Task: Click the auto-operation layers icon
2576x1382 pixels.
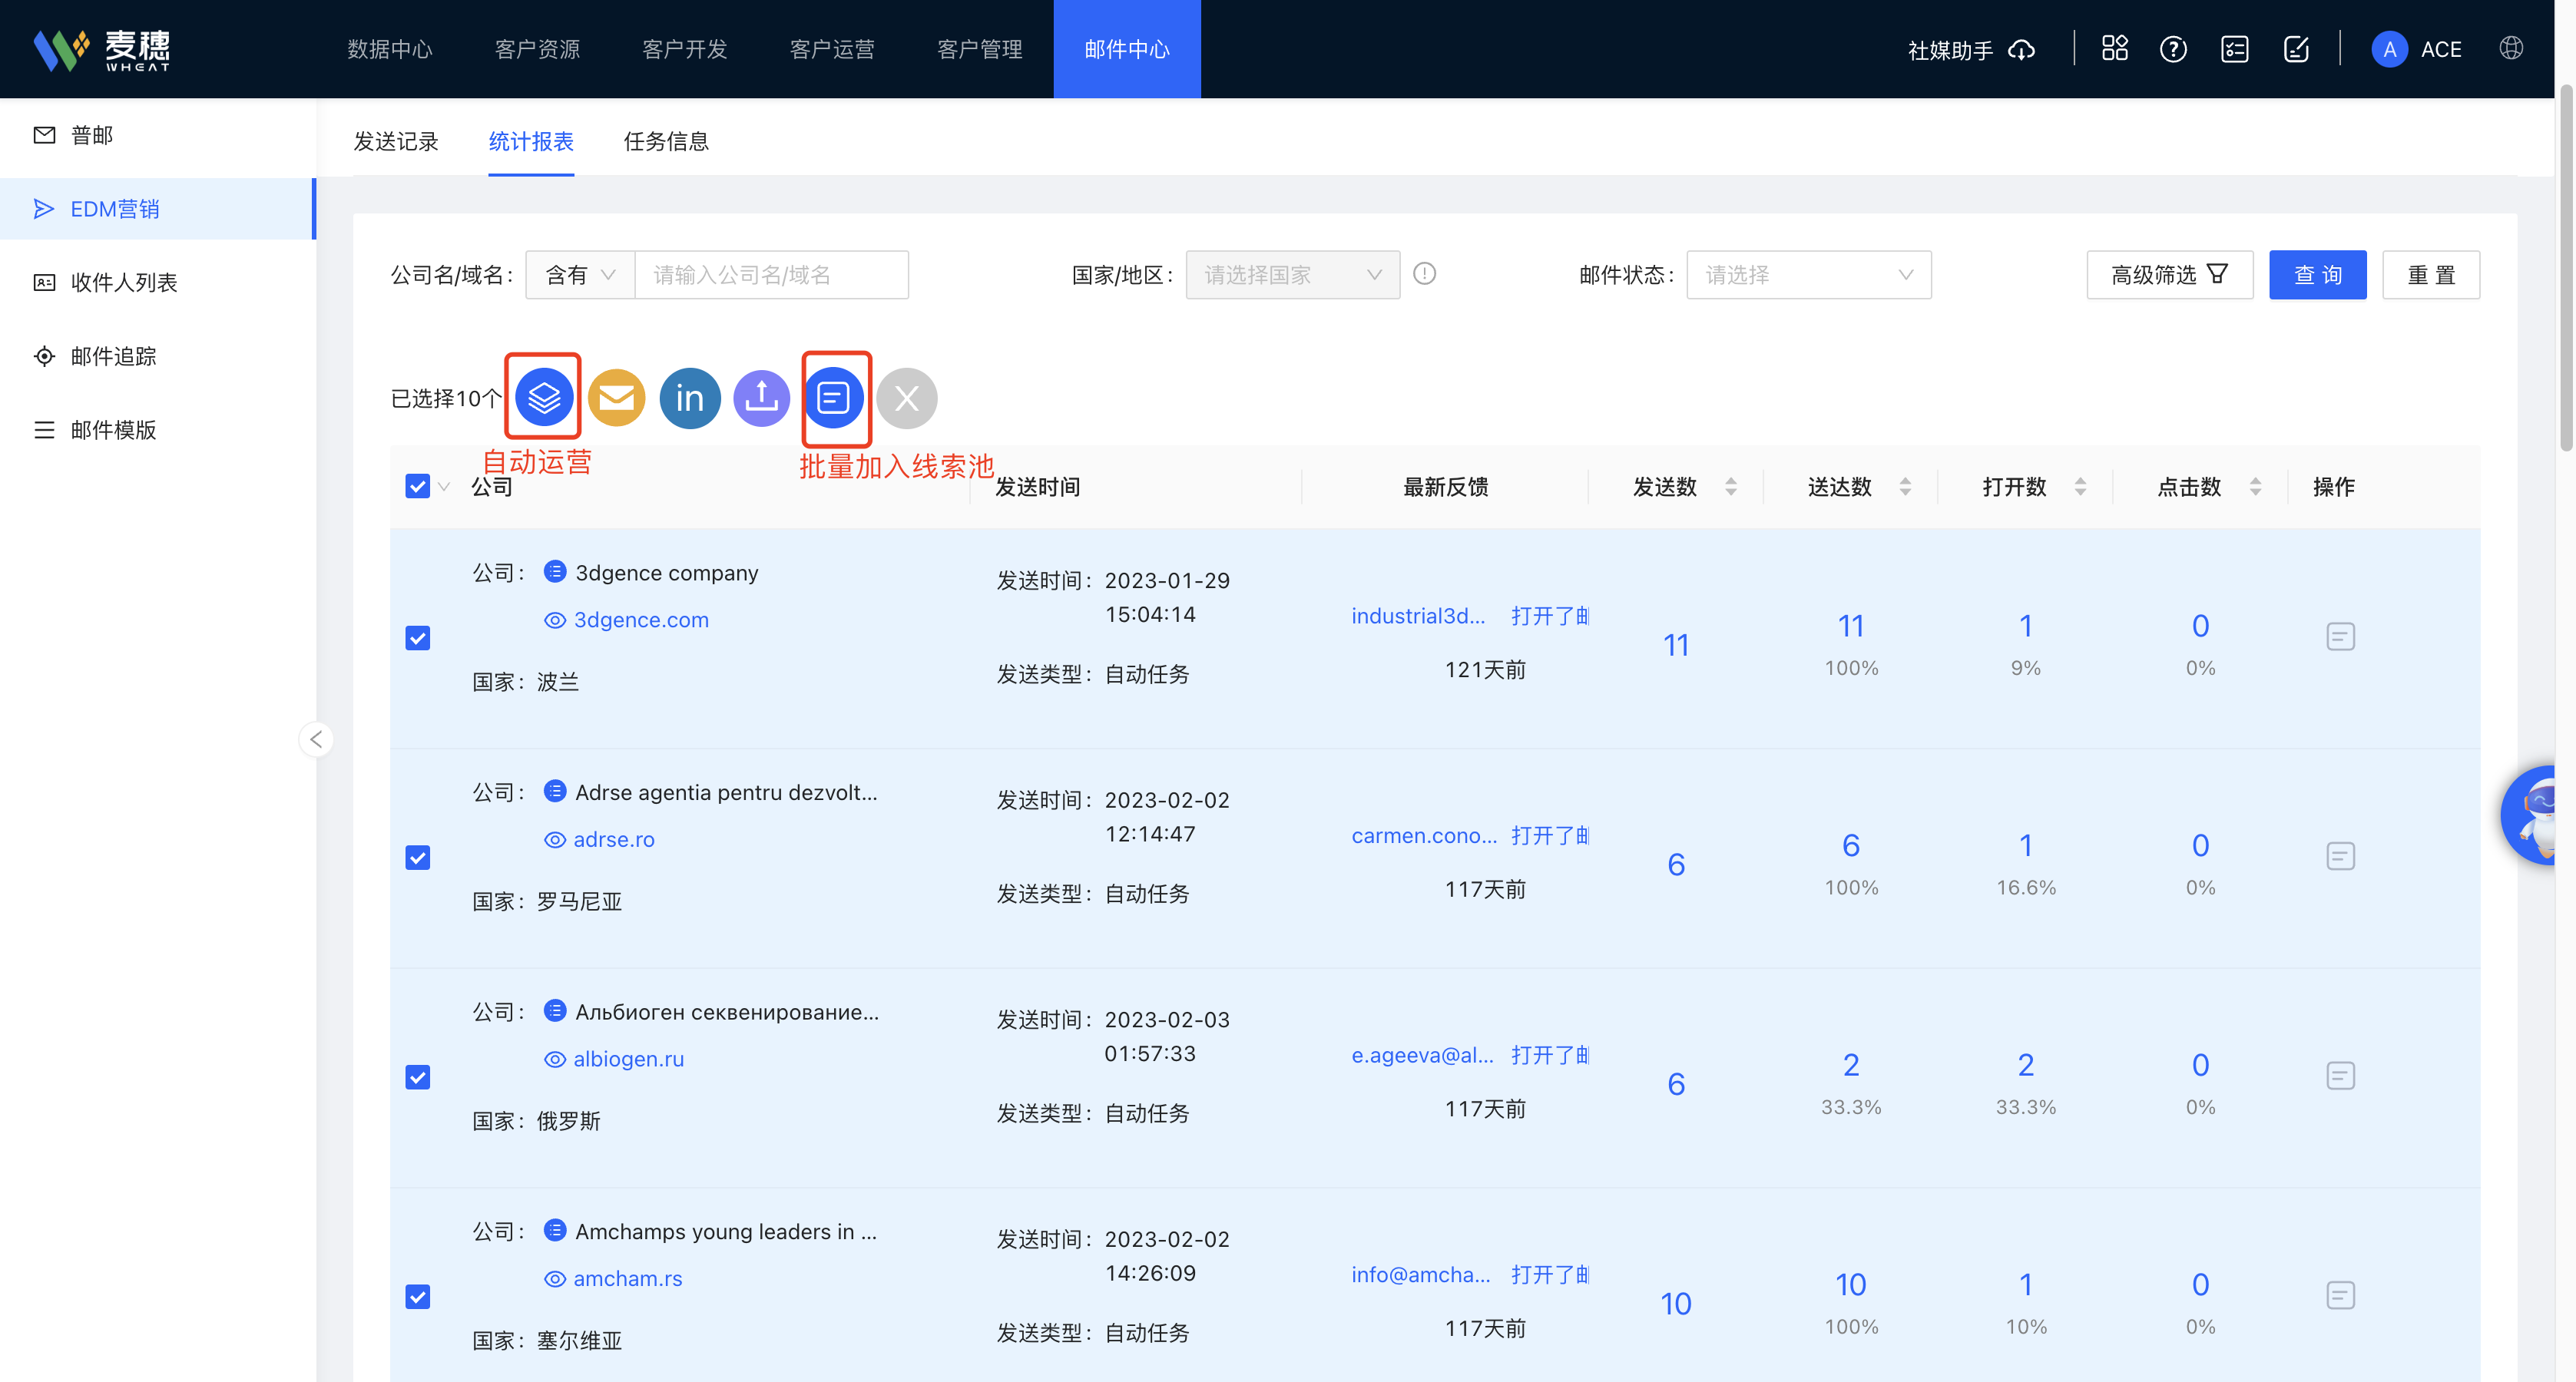Action: (x=544, y=397)
